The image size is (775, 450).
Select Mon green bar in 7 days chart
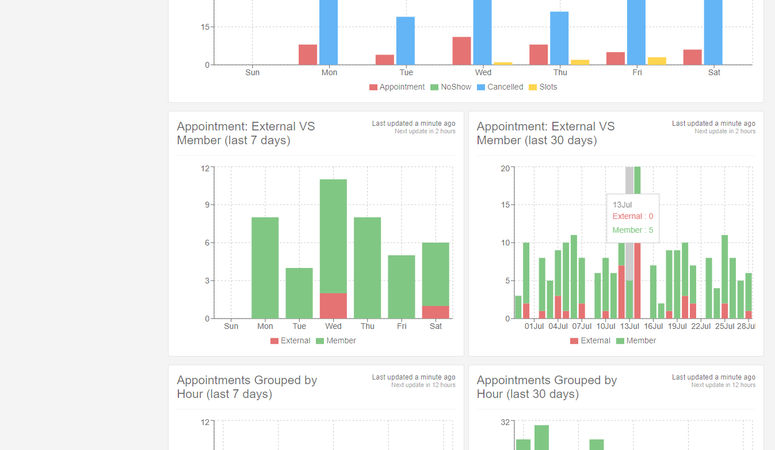pos(265,268)
